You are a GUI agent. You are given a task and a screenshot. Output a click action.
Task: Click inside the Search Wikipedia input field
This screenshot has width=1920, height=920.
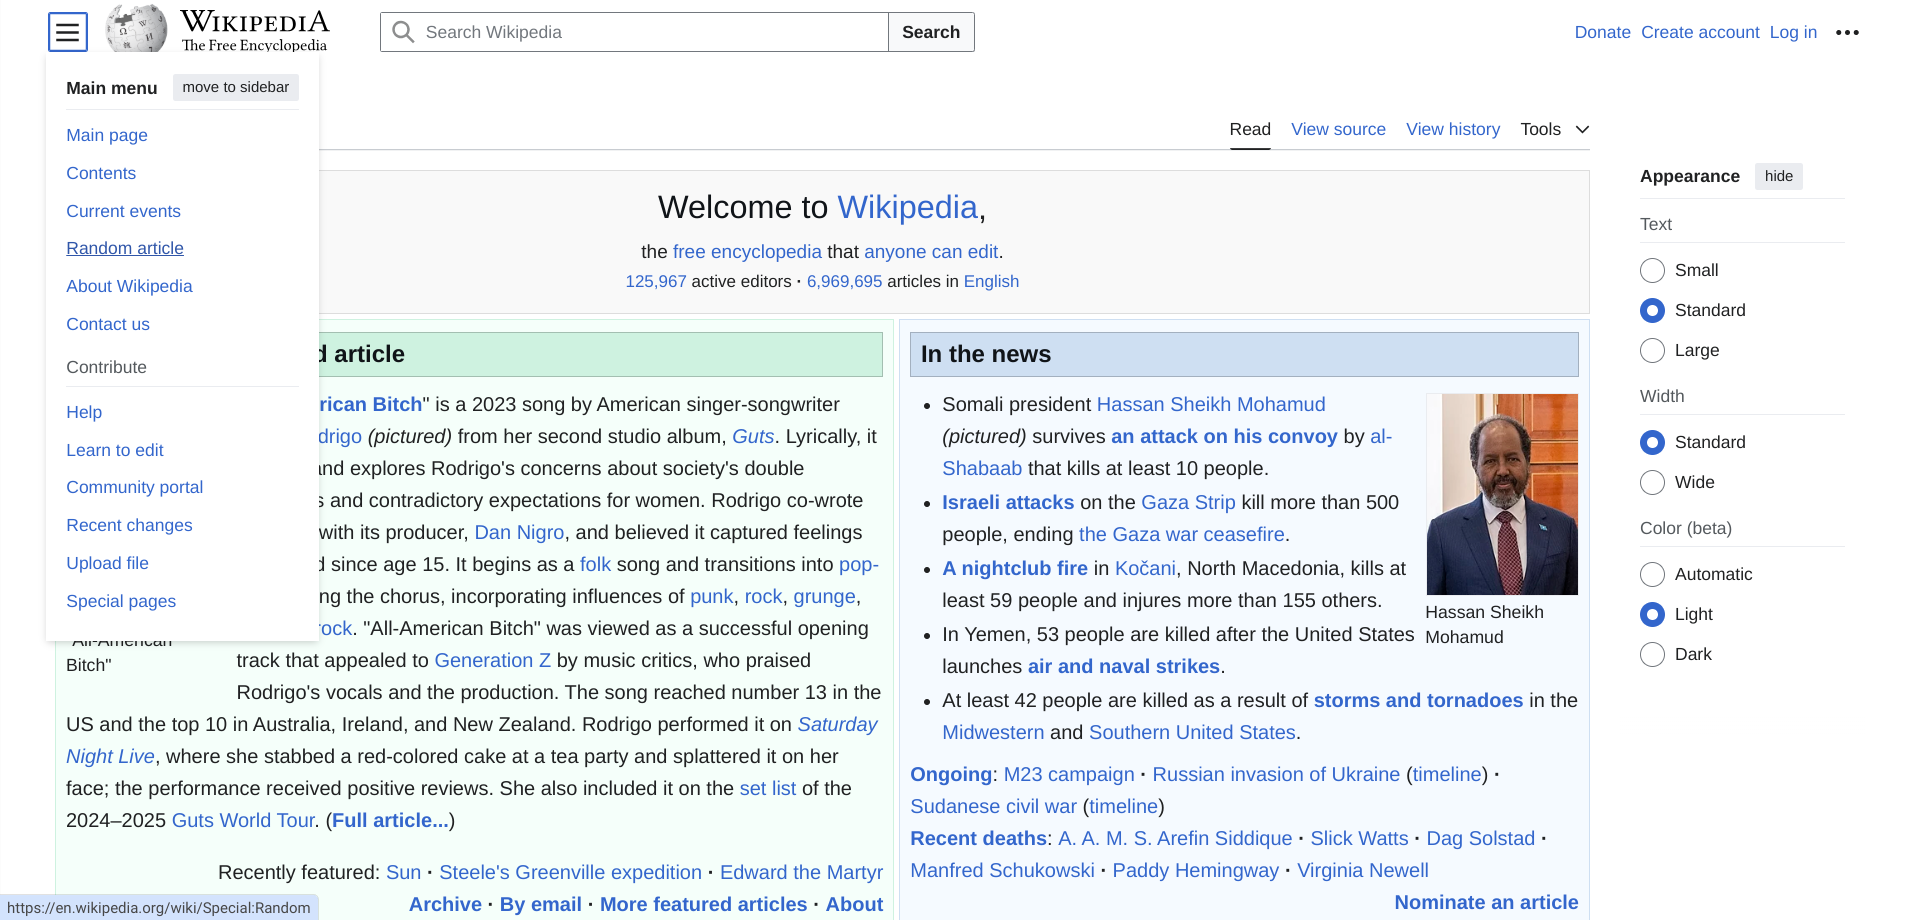click(650, 31)
